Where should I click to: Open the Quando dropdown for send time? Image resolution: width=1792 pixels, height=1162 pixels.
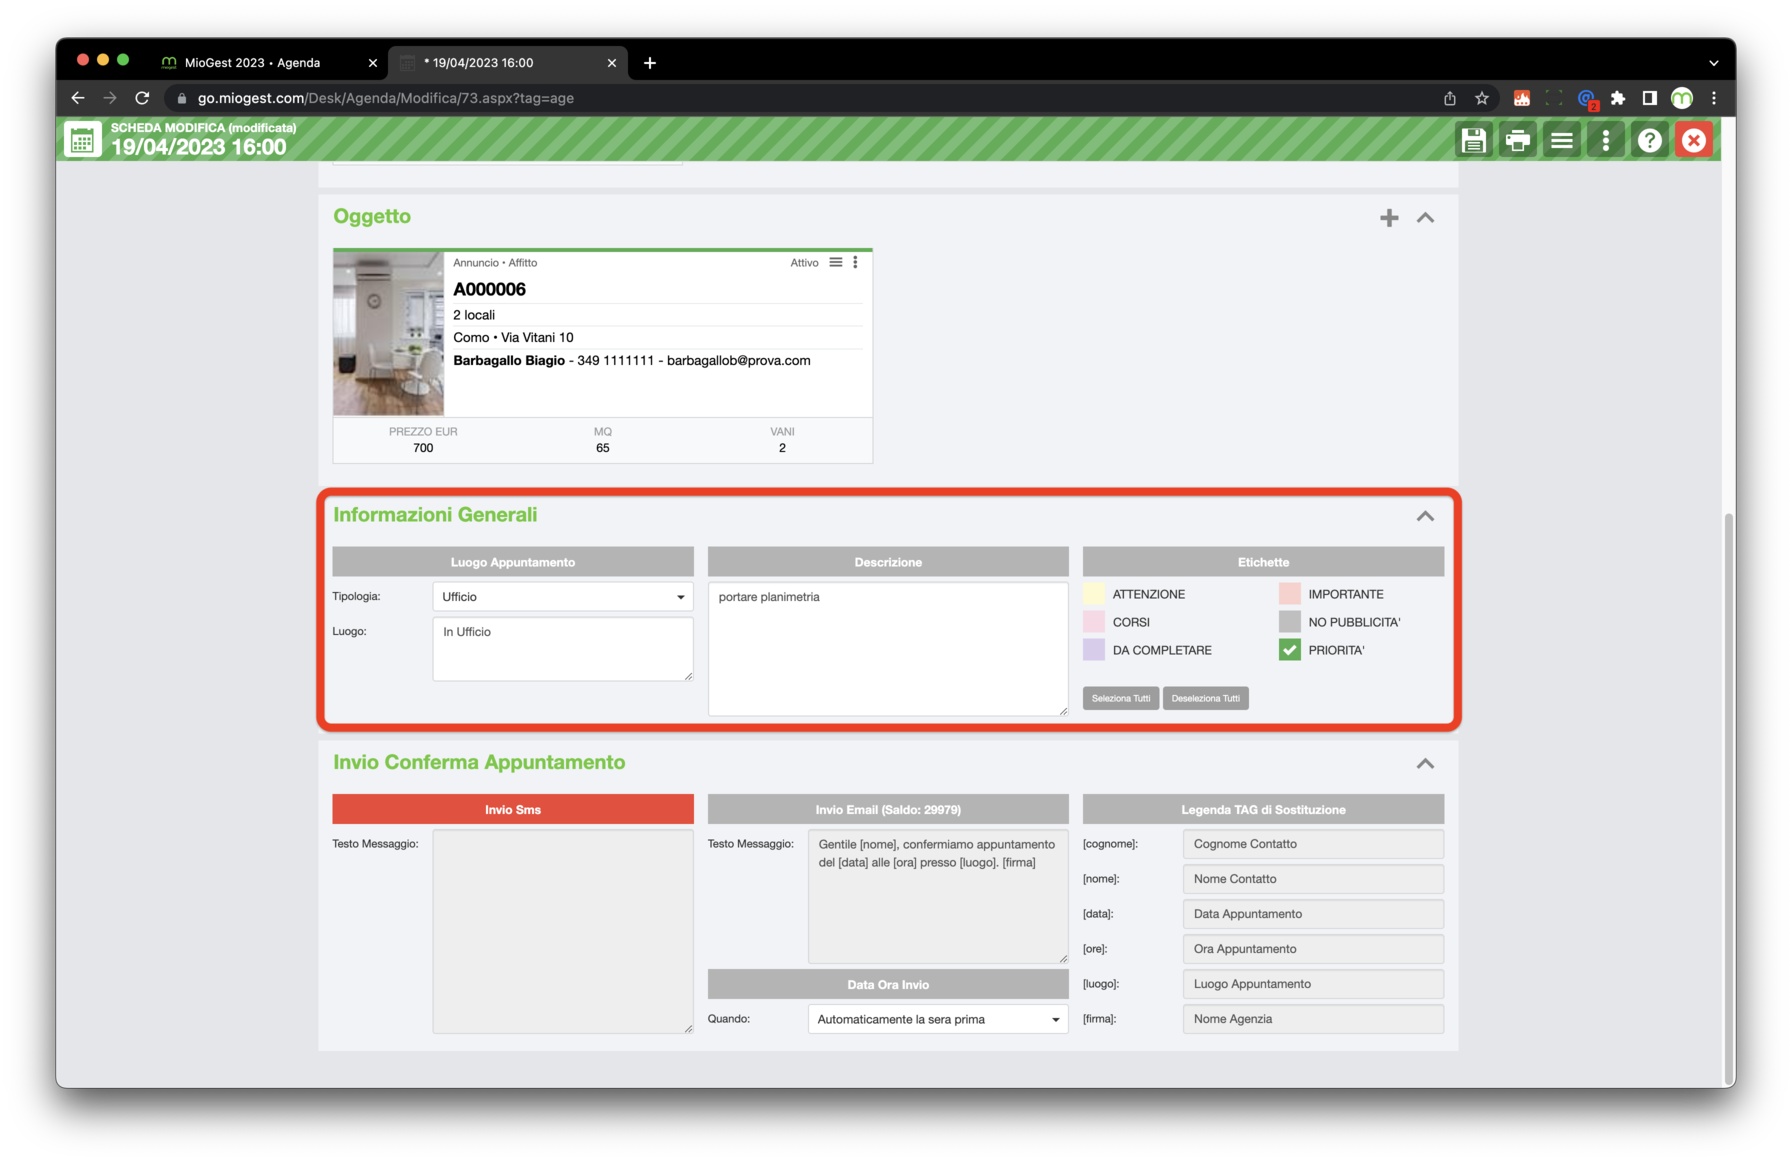point(938,1019)
